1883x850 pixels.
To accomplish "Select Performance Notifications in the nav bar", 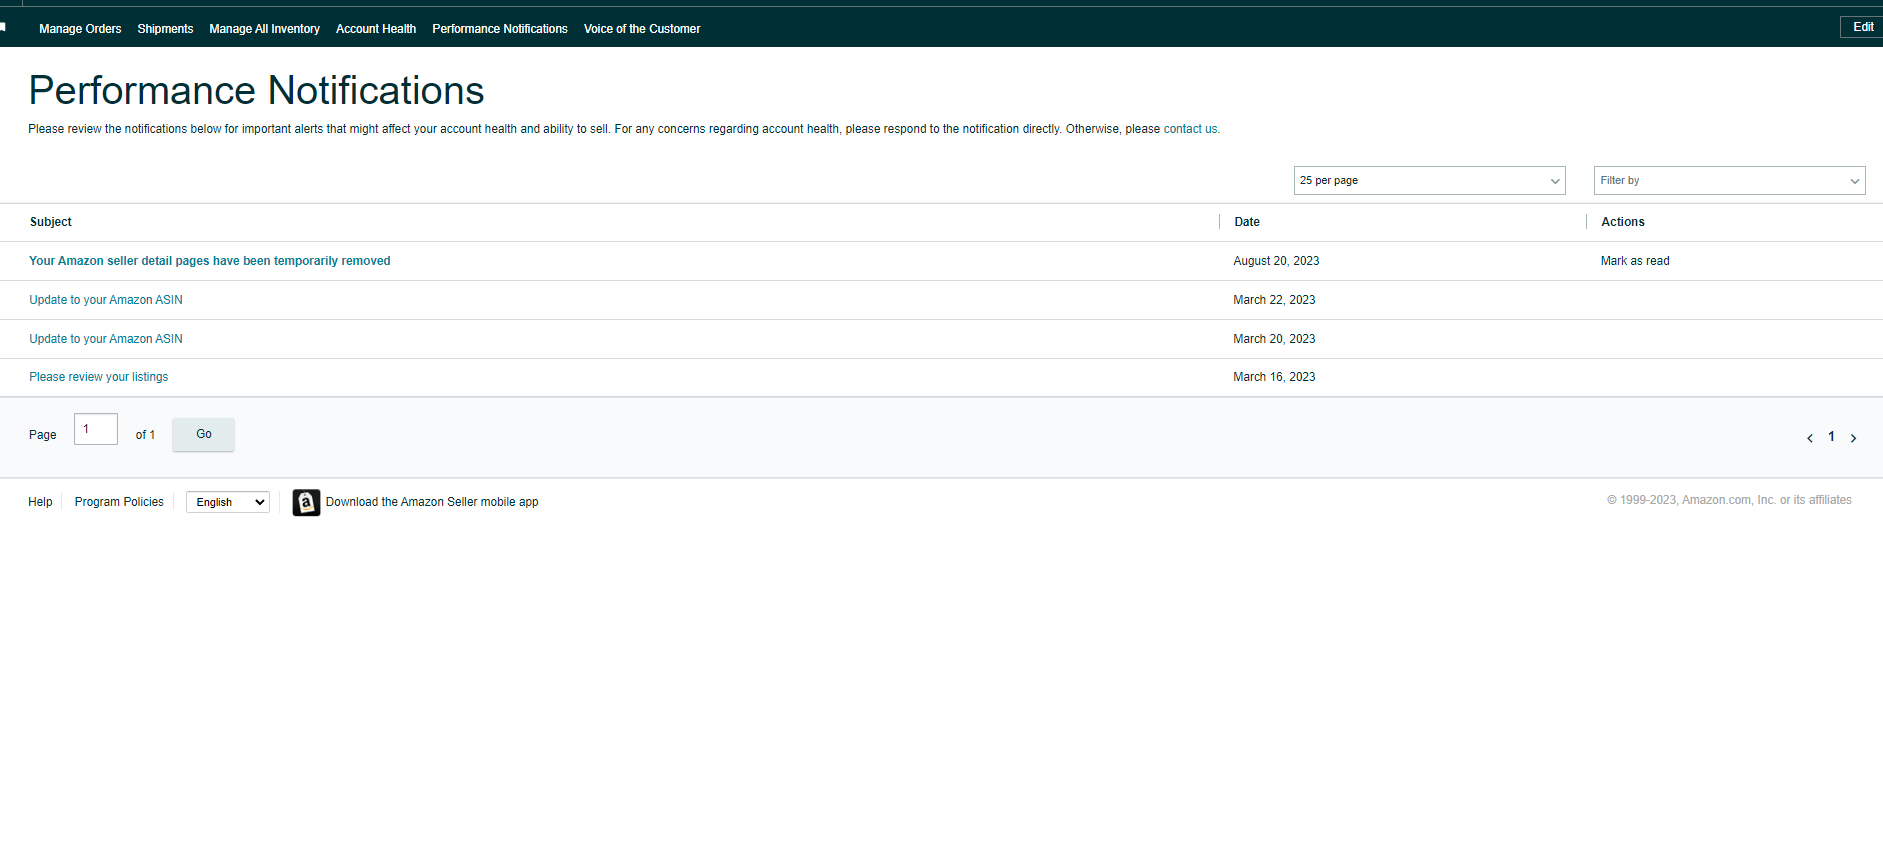I will (x=500, y=29).
